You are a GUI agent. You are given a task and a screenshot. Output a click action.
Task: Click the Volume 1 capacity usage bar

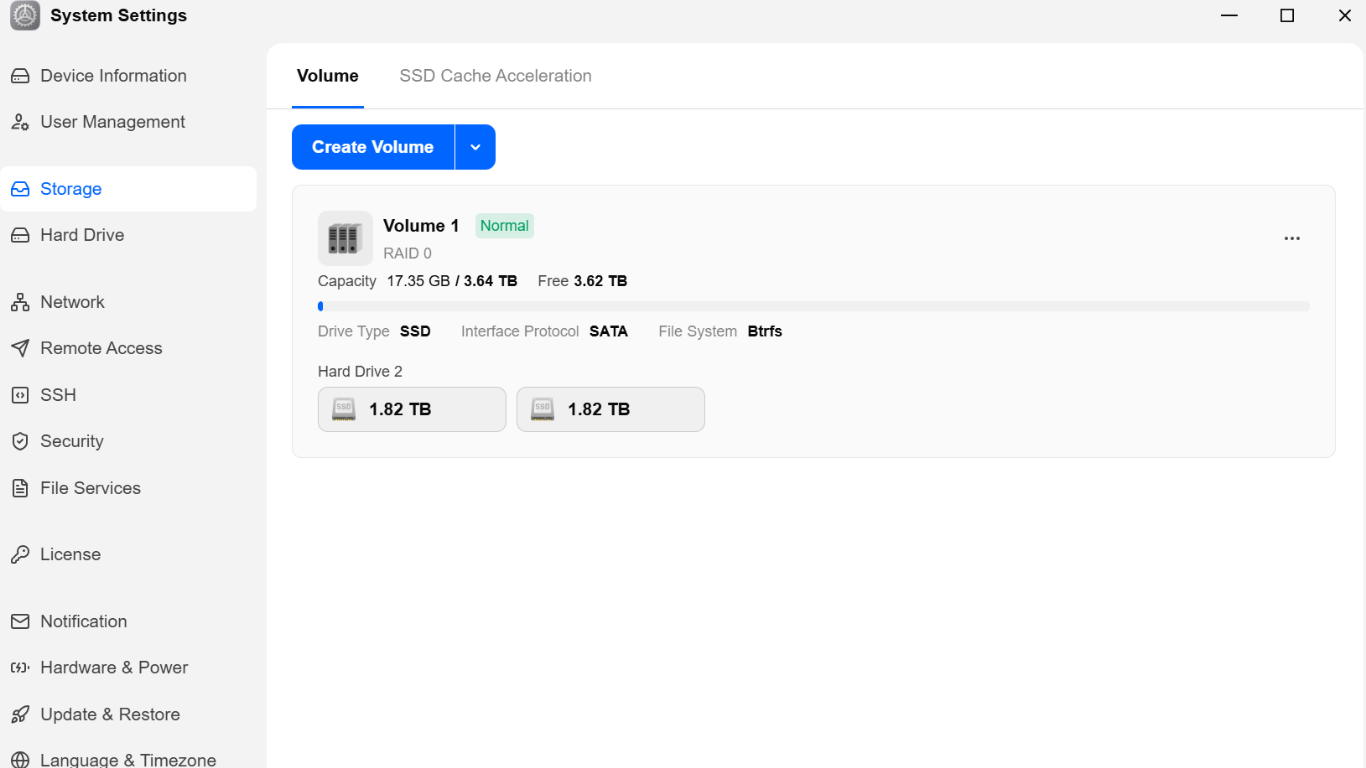pyautogui.click(x=814, y=307)
